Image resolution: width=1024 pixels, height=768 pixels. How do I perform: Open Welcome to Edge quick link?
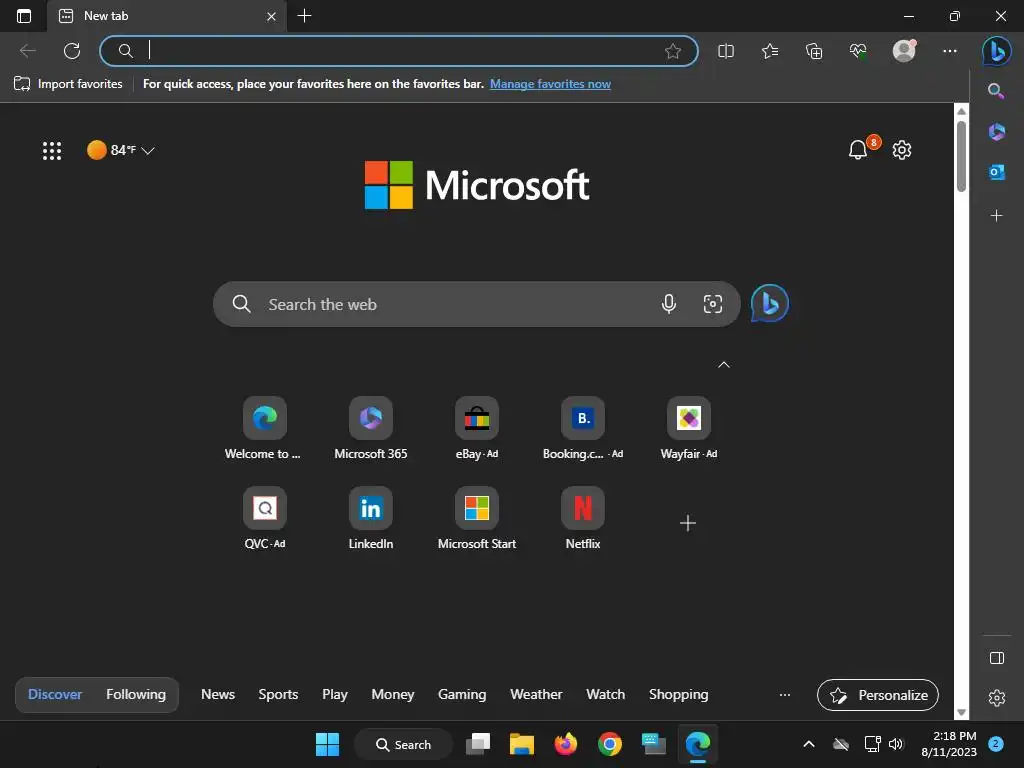[x=264, y=428]
